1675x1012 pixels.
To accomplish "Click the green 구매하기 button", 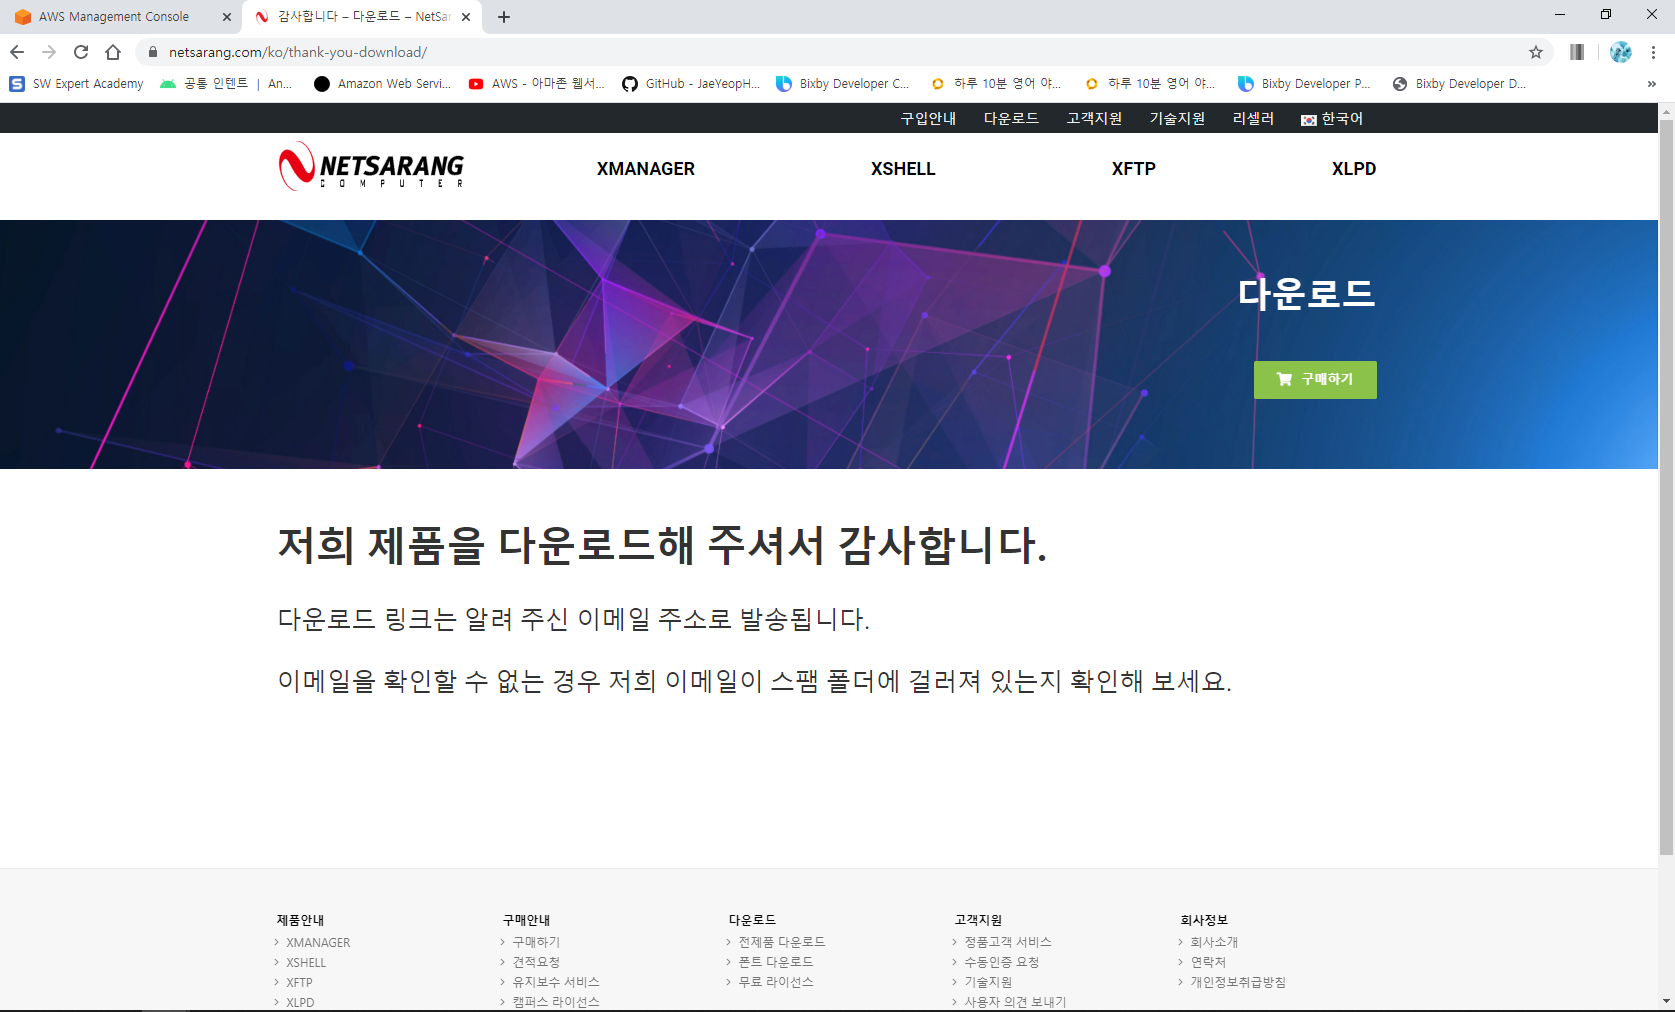I will click(x=1315, y=380).
